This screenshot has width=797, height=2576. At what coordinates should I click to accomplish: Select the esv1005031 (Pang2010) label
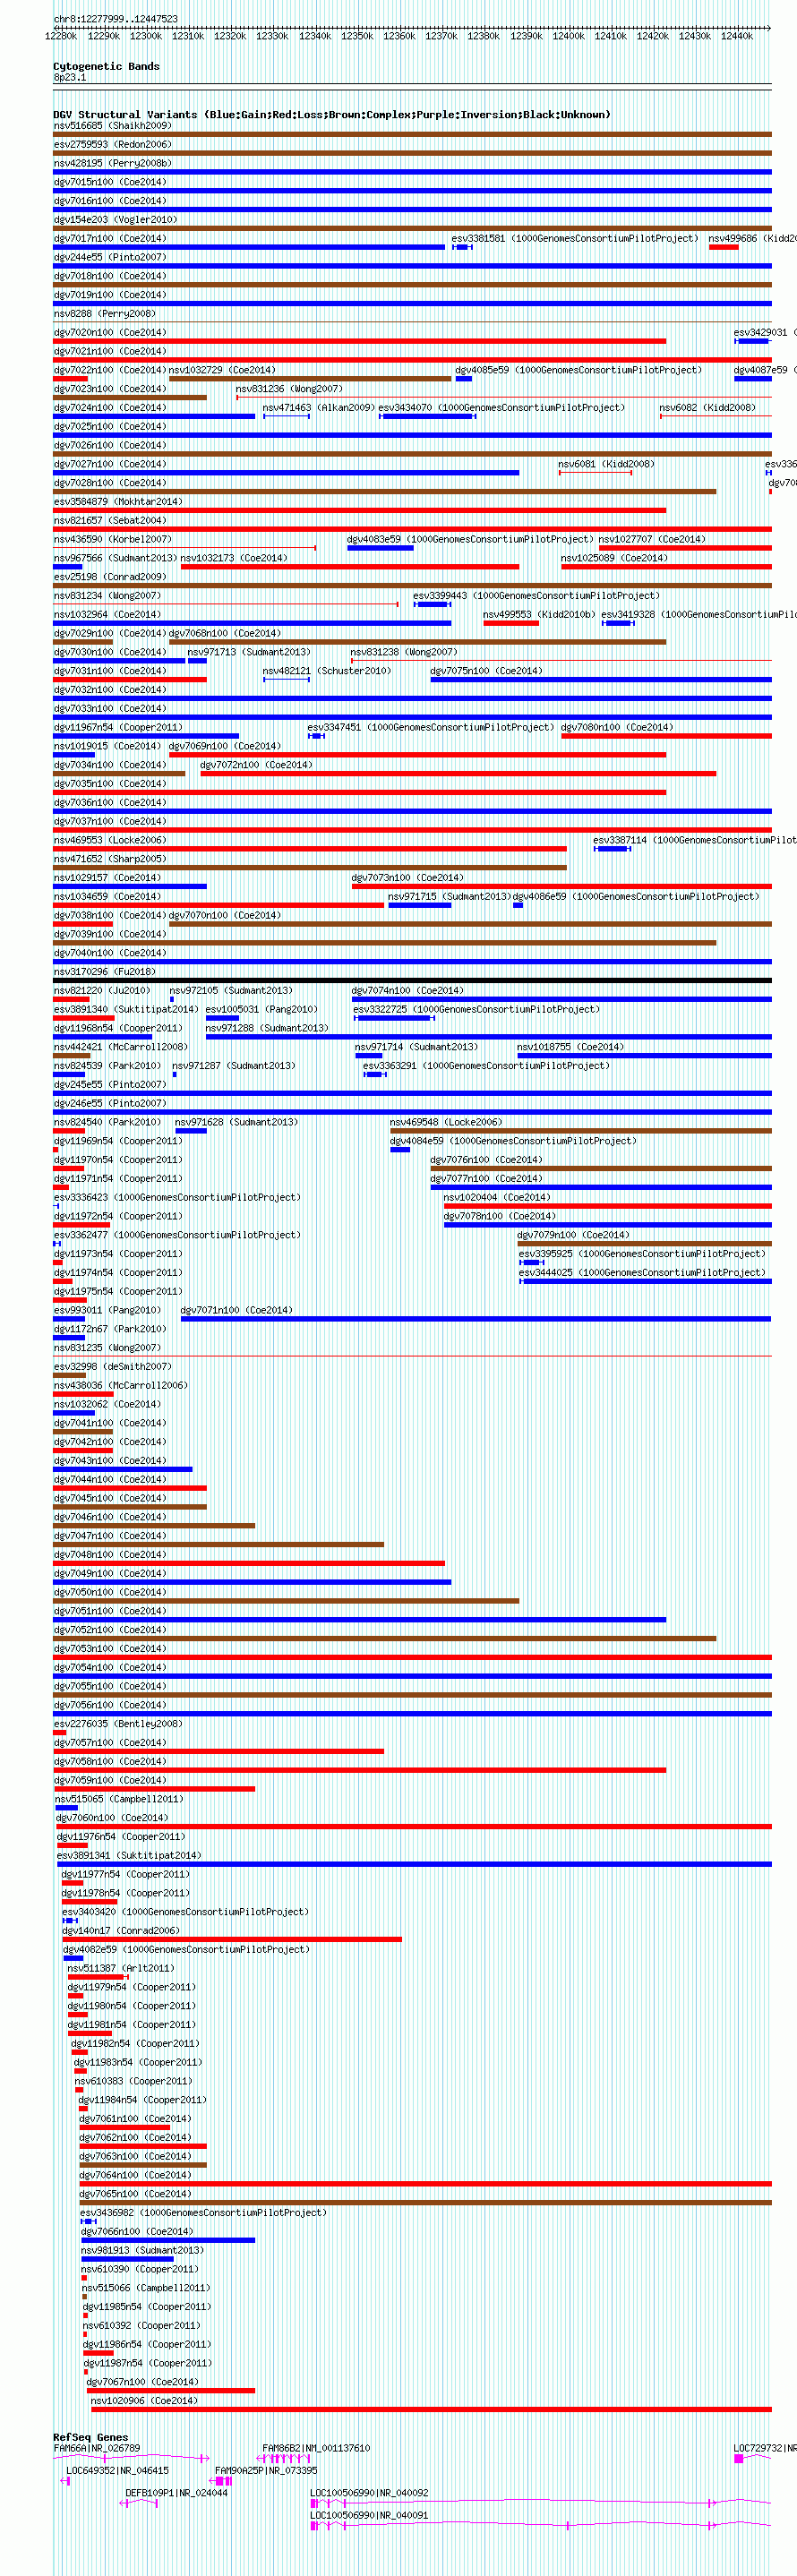pyautogui.click(x=261, y=1009)
